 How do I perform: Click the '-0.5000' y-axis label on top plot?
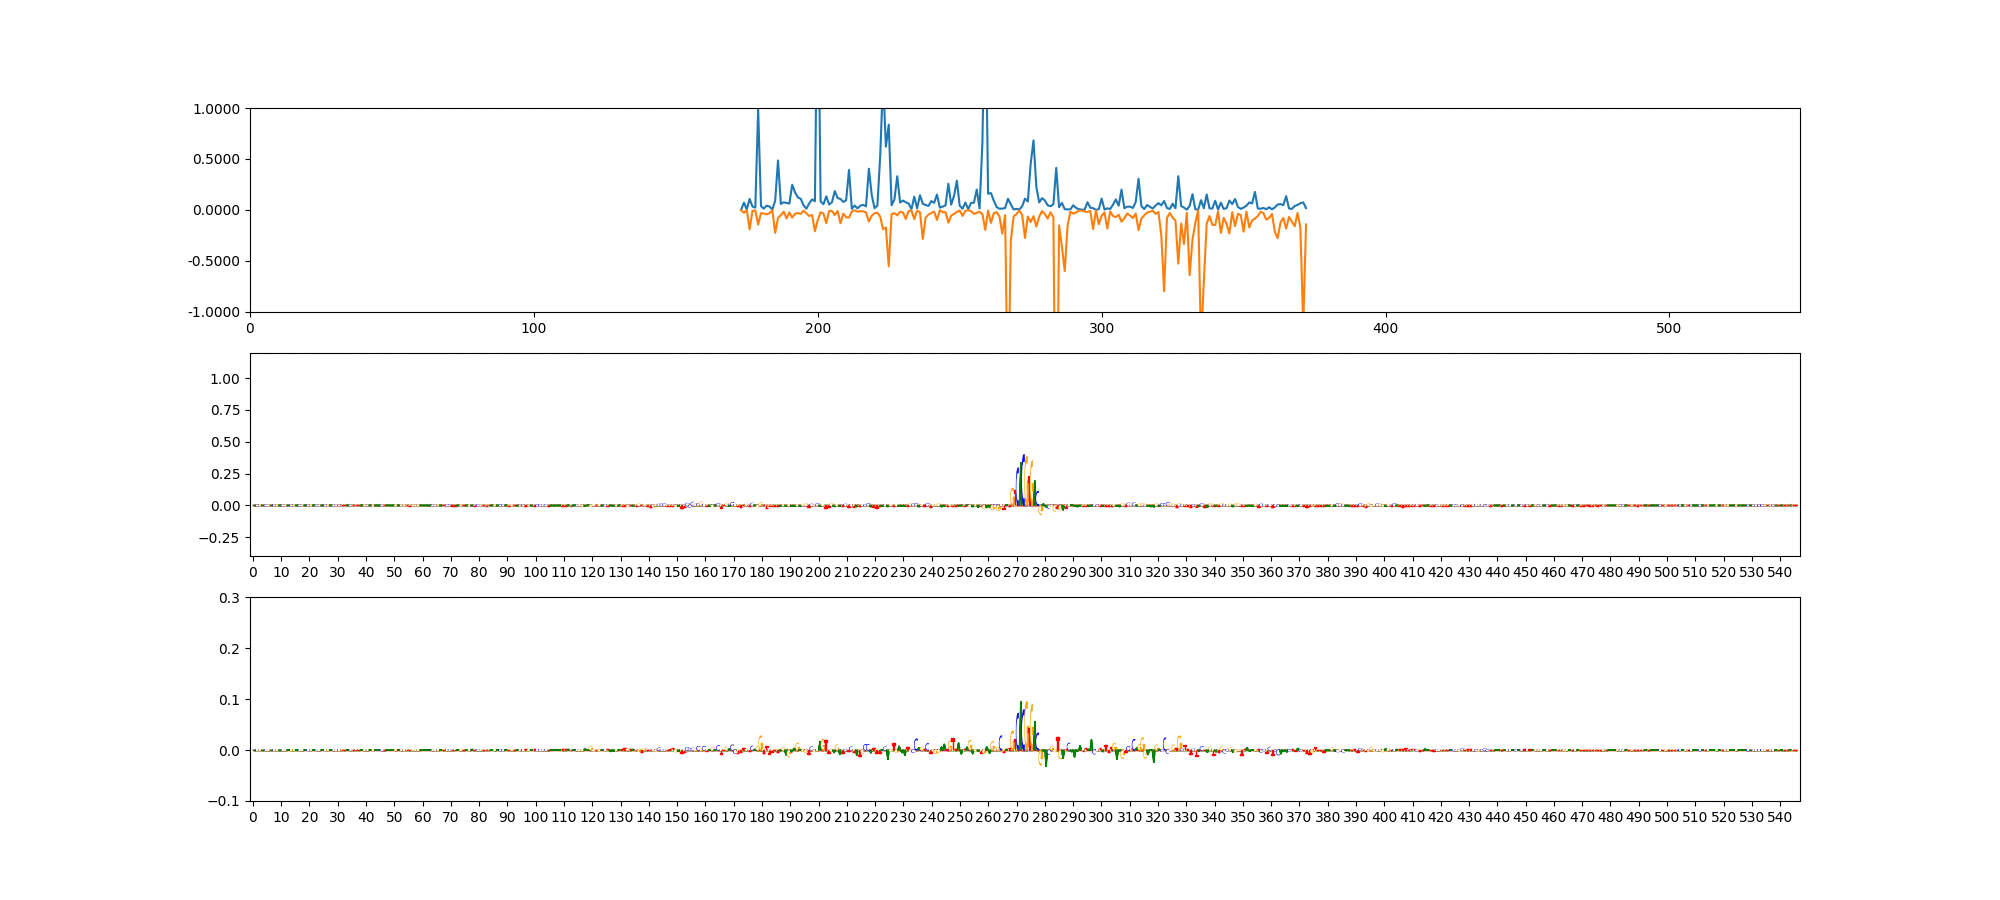[214, 262]
